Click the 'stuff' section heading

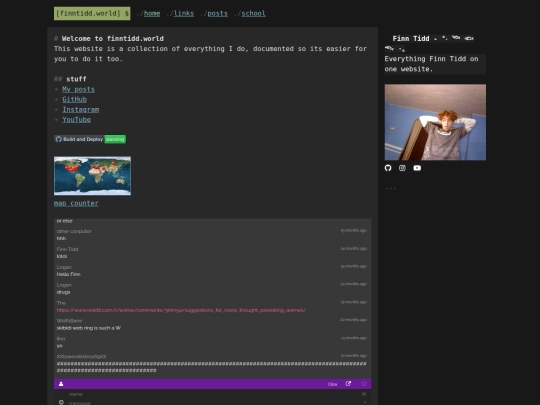pos(76,79)
